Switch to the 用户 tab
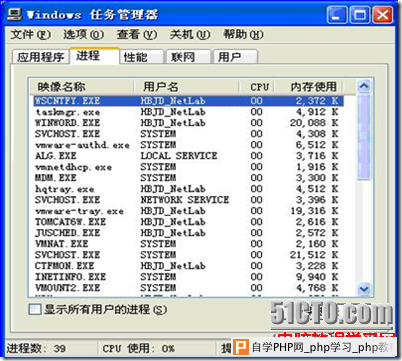The width and height of the screenshot is (402, 361). (x=235, y=57)
